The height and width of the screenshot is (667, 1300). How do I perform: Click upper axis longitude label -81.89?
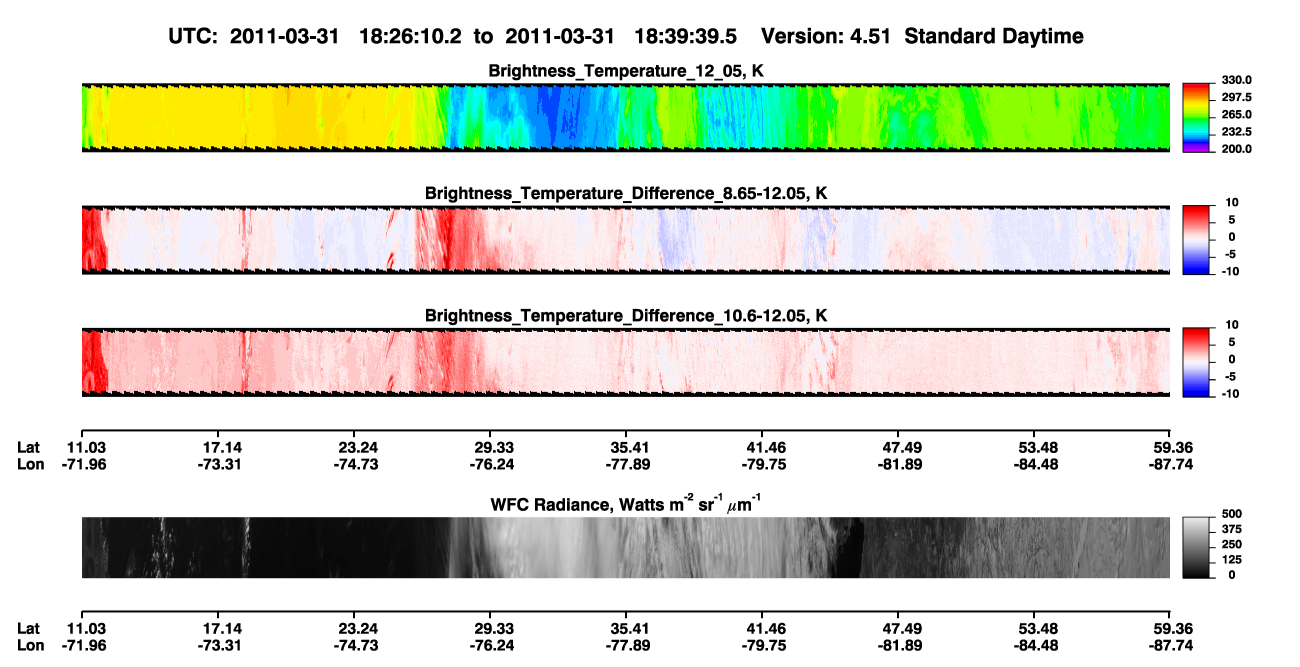[901, 464]
